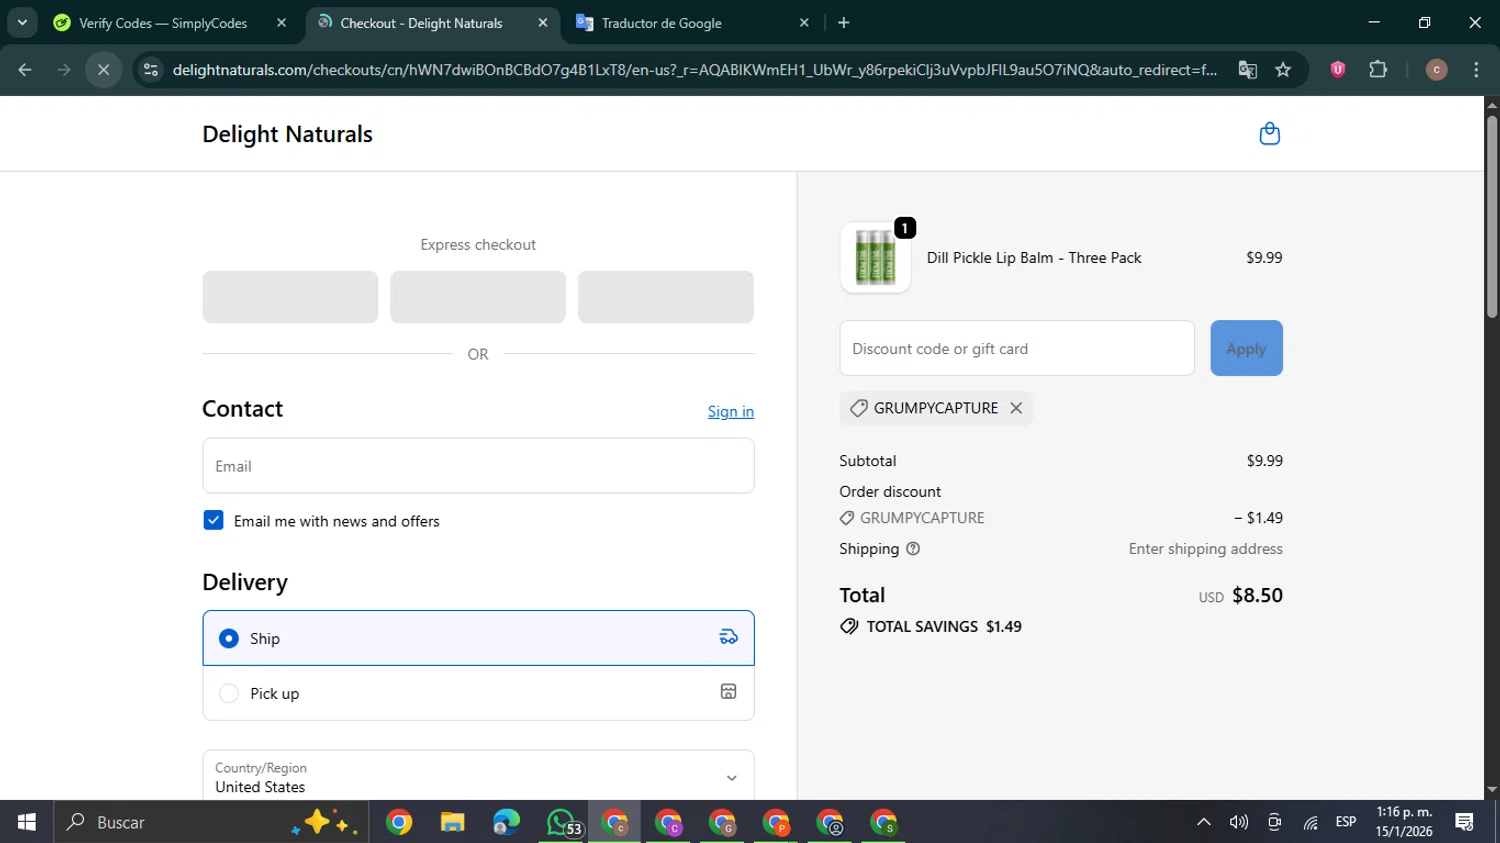
Task: Open the Chrome profile avatar
Action: click(x=1436, y=70)
